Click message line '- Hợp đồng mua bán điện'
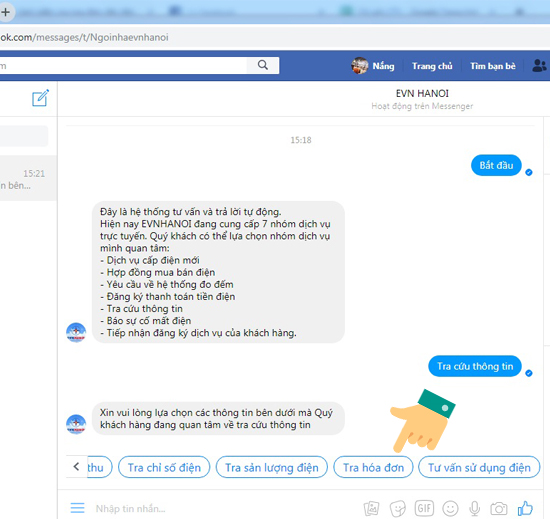The height and width of the screenshot is (519, 550). tap(157, 272)
